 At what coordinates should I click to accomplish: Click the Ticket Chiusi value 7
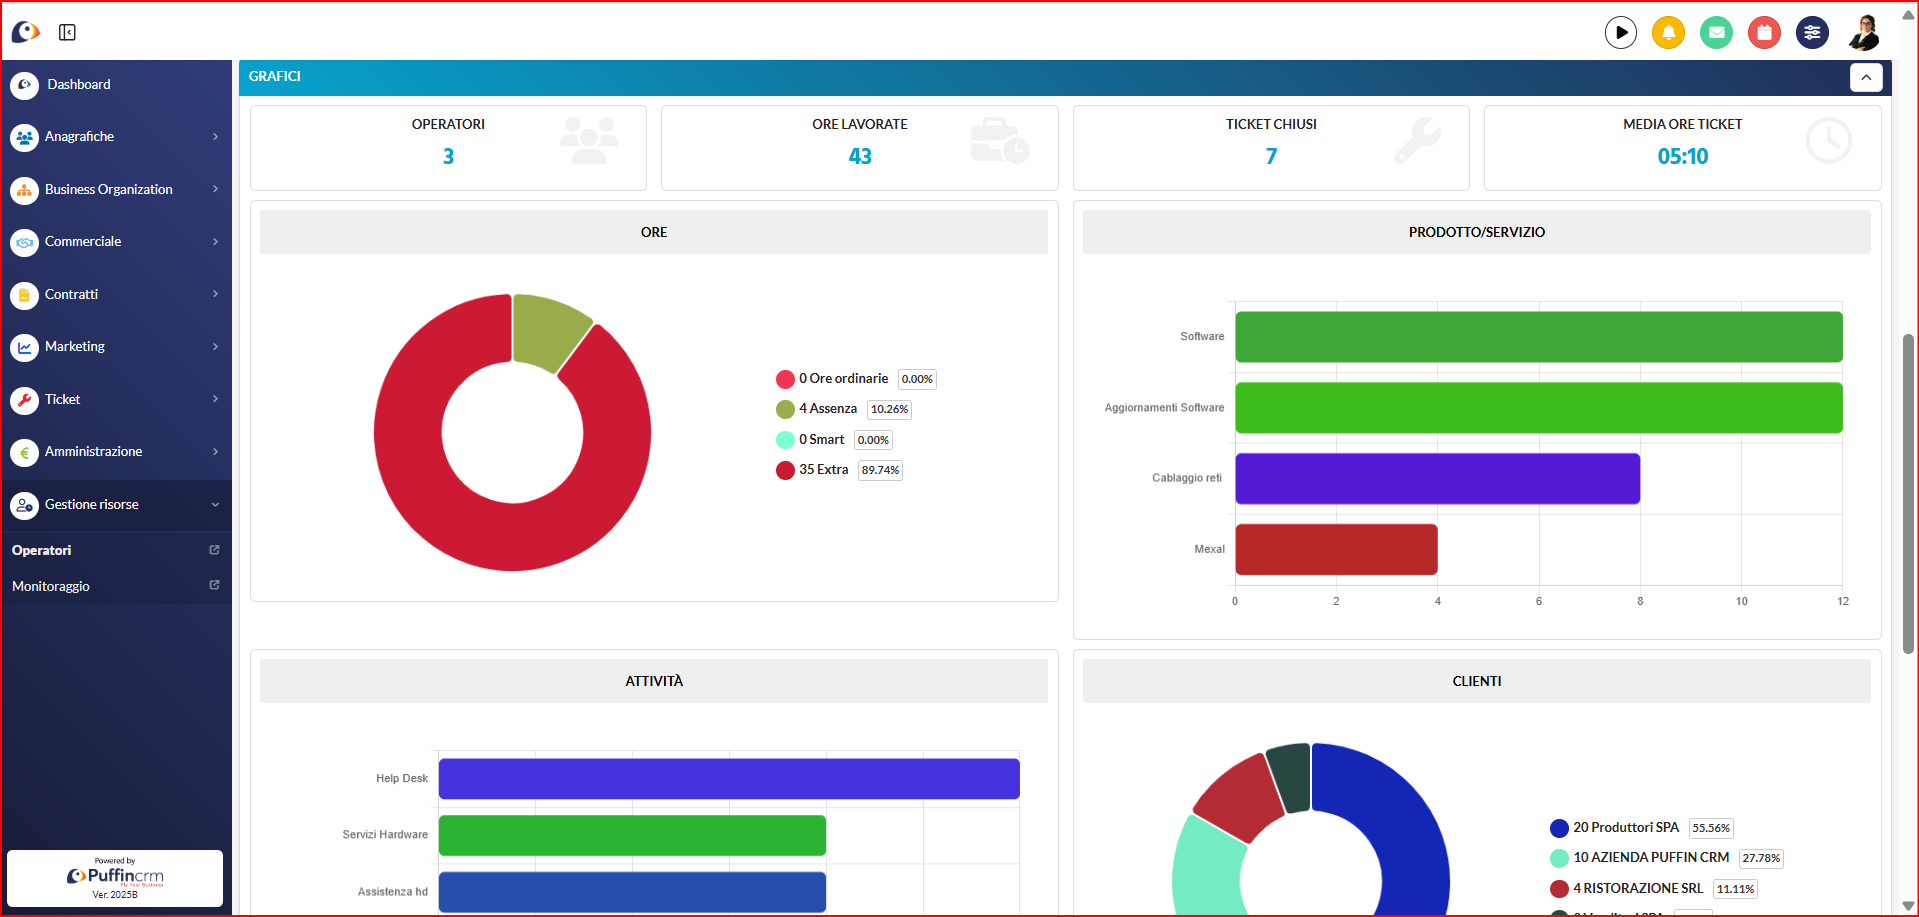coord(1271,157)
